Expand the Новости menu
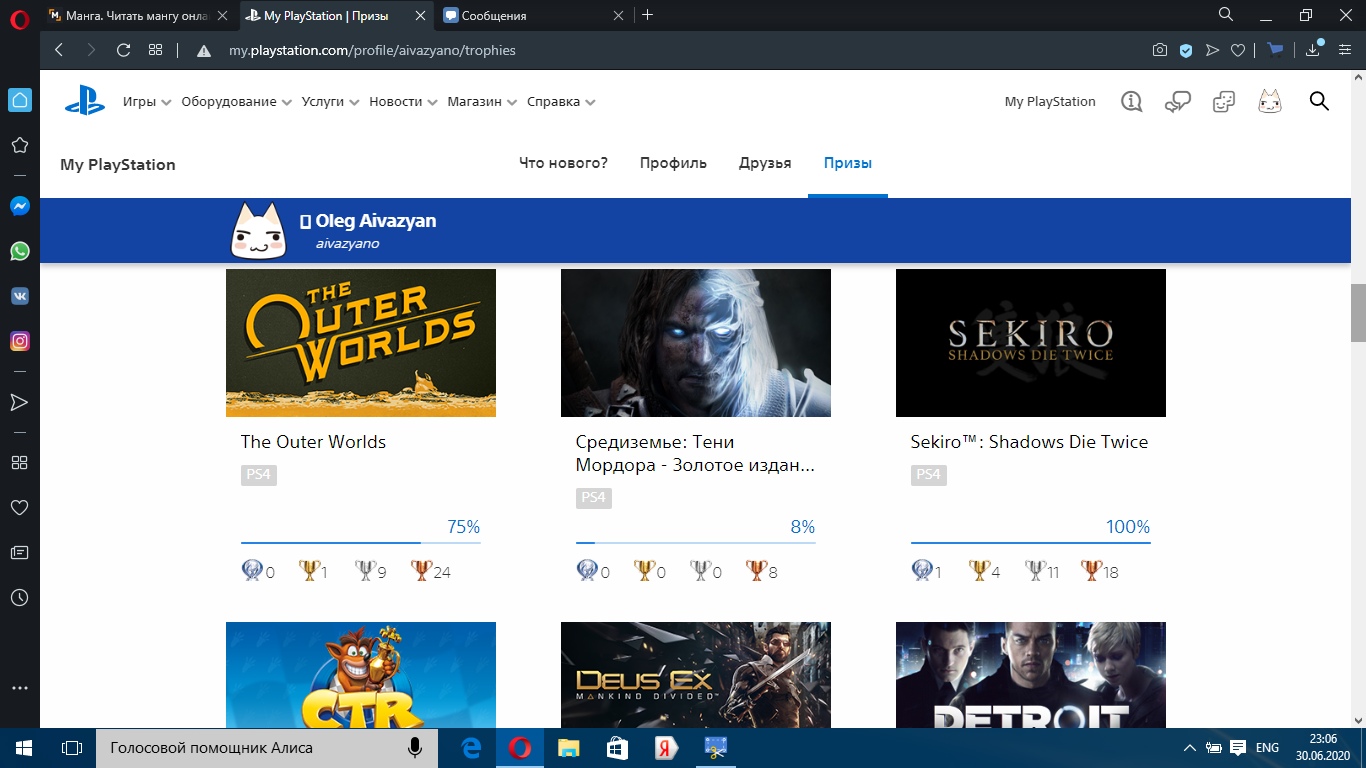The width and height of the screenshot is (1366, 768). (x=403, y=102)
